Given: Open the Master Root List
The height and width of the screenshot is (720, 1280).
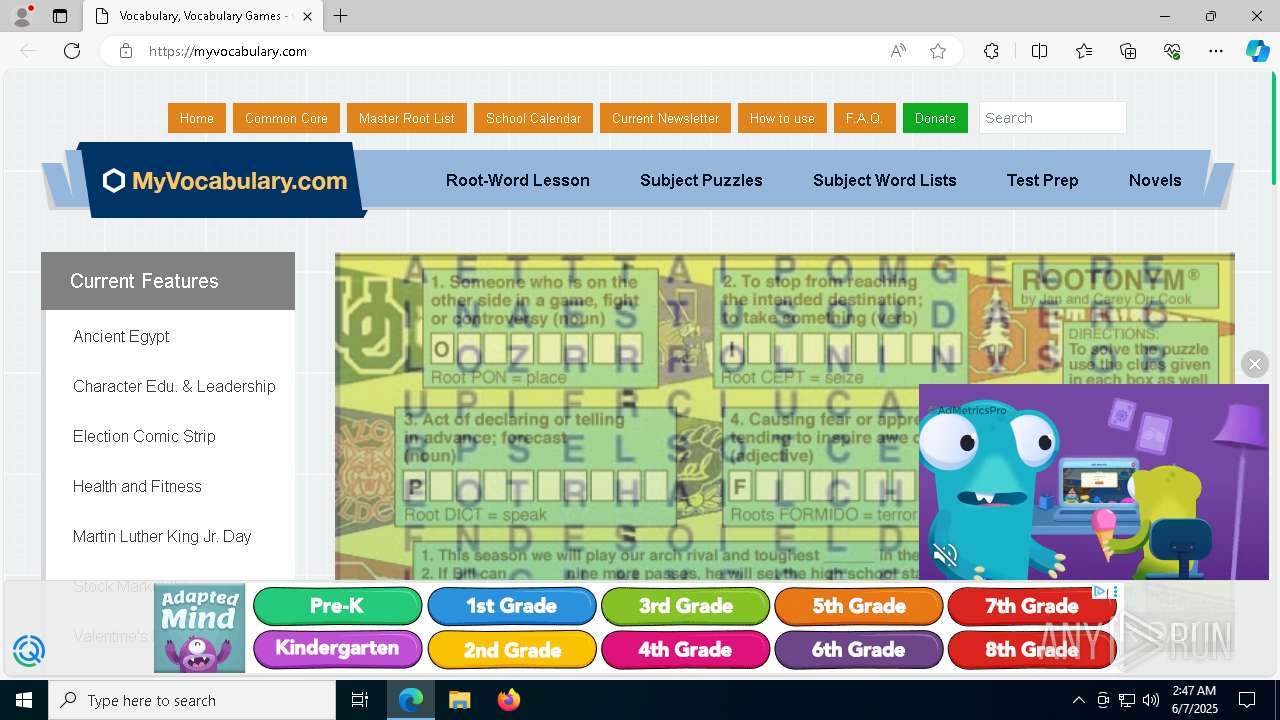Looking at the screenshot, I should tap(407, 118).
